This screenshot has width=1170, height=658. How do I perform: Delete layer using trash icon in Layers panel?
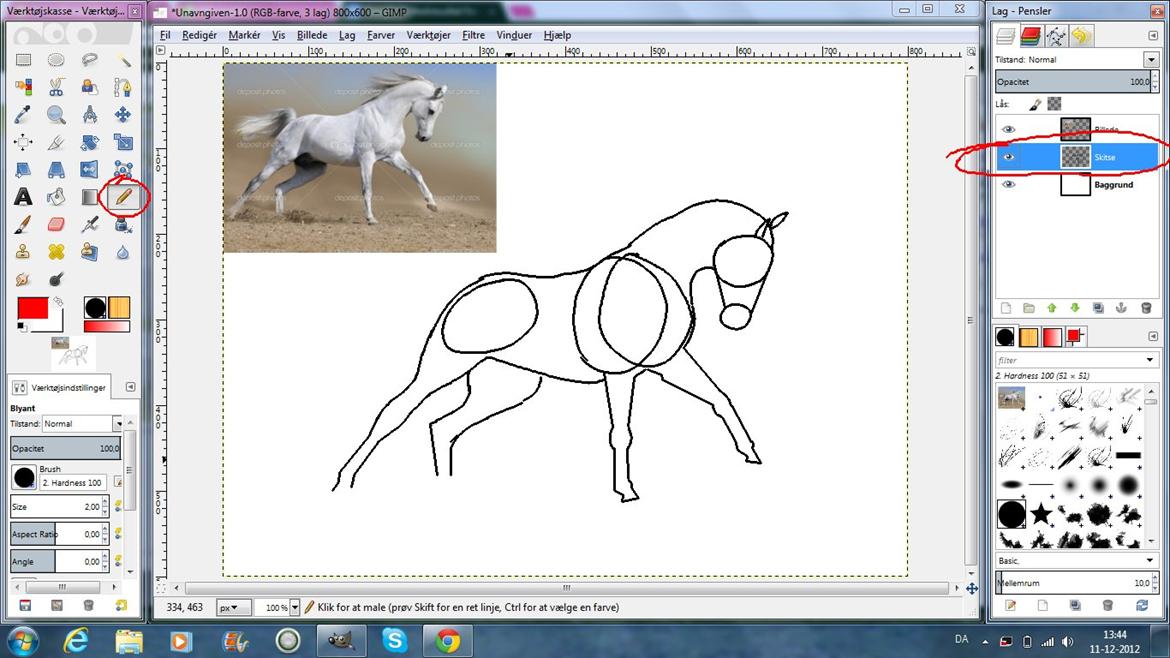(x=1146, y=308)
